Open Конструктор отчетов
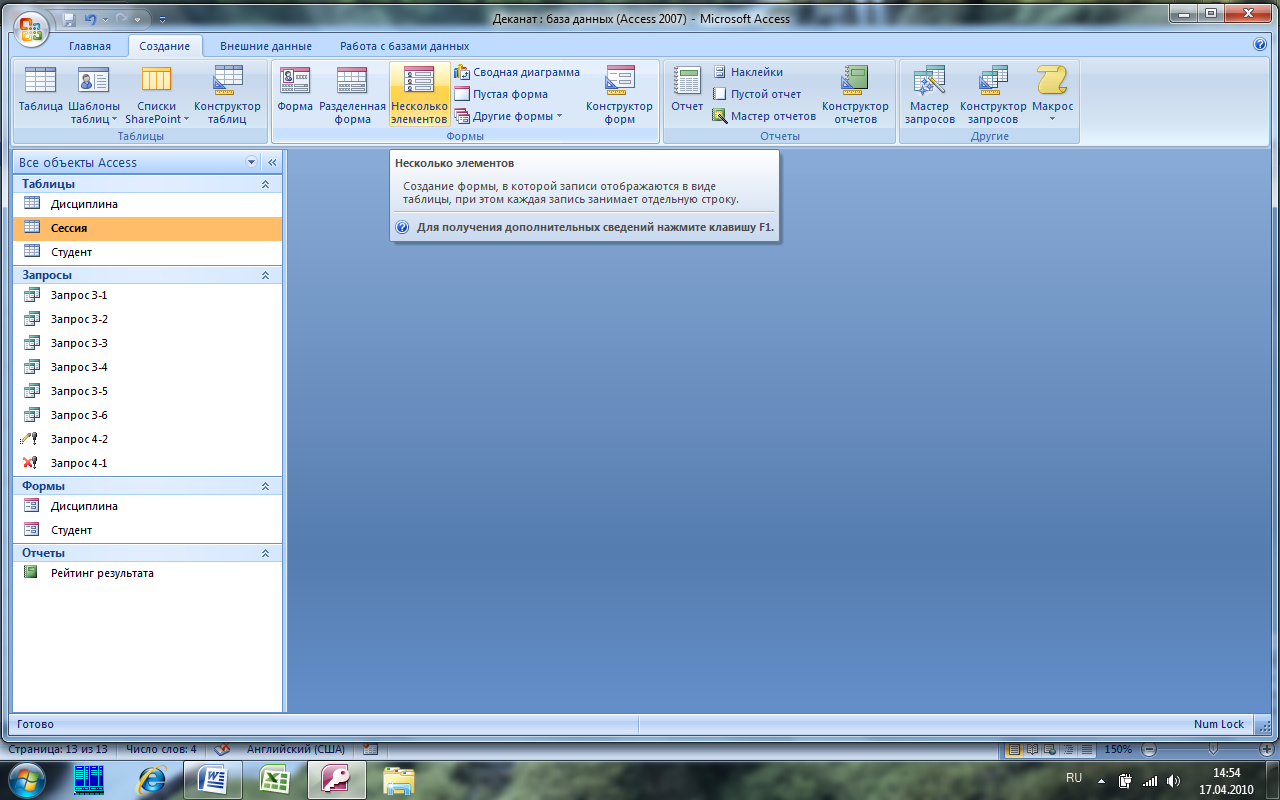Viewport: 1280px width, 800px height. click(x=855, y=95)
